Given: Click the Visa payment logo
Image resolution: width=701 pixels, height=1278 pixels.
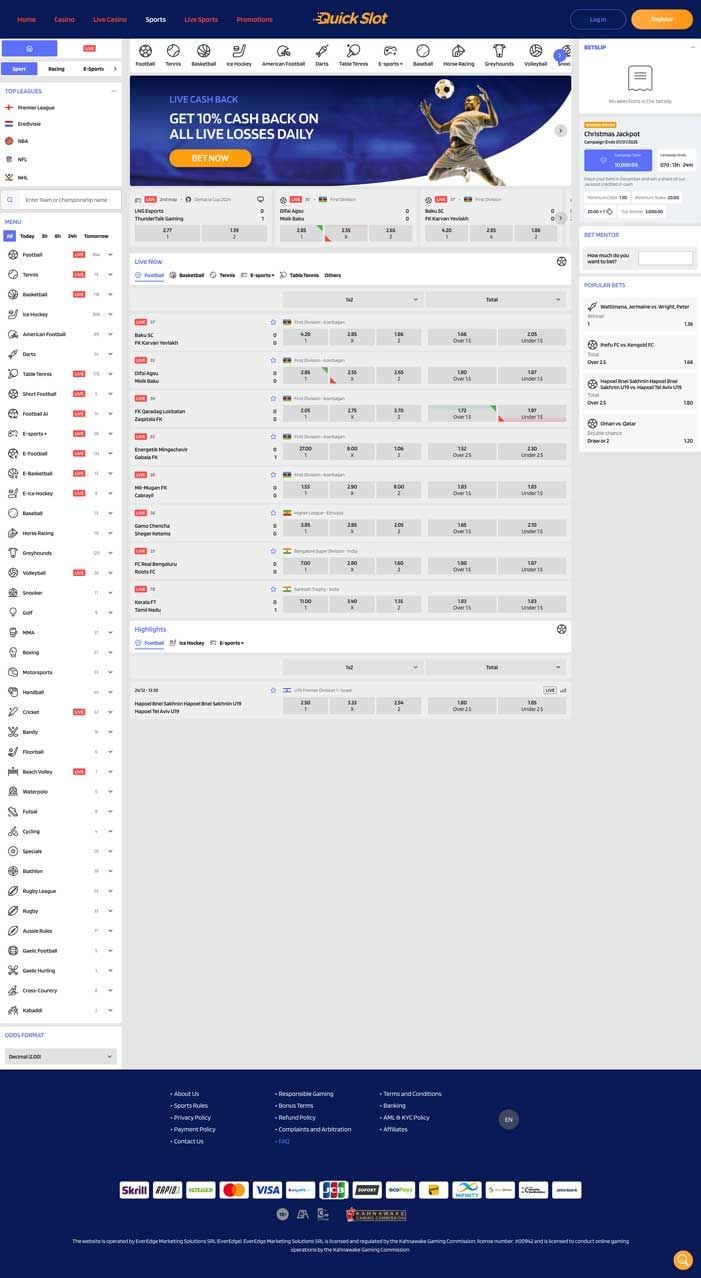Looking at the screenshot, I should tap(267, 1190).
